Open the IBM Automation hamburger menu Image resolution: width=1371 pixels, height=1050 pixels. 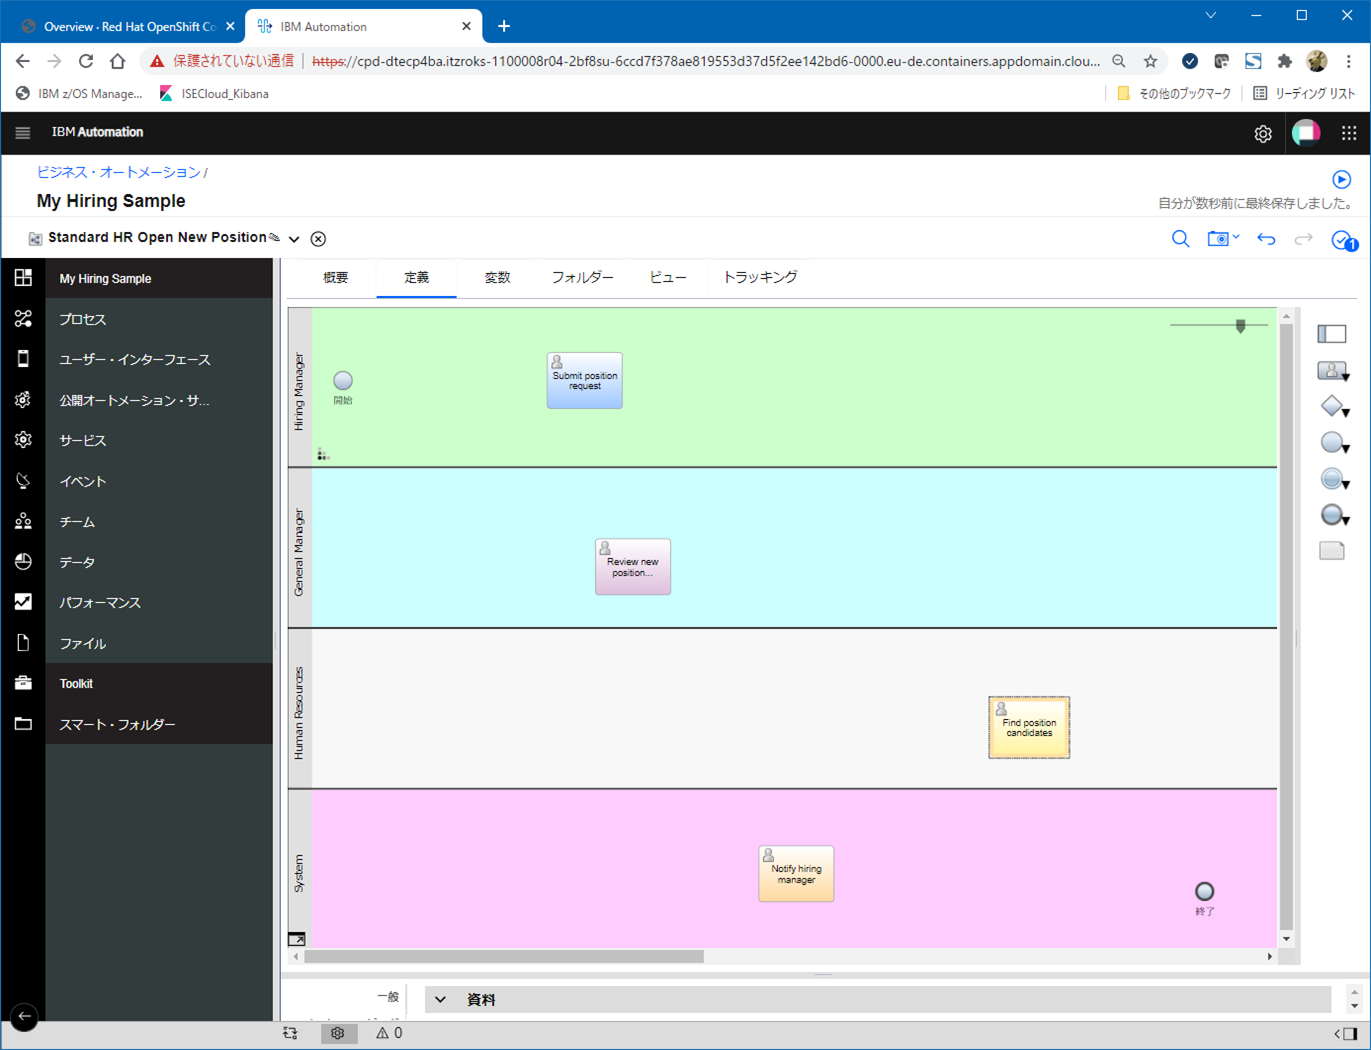(22, 132)
